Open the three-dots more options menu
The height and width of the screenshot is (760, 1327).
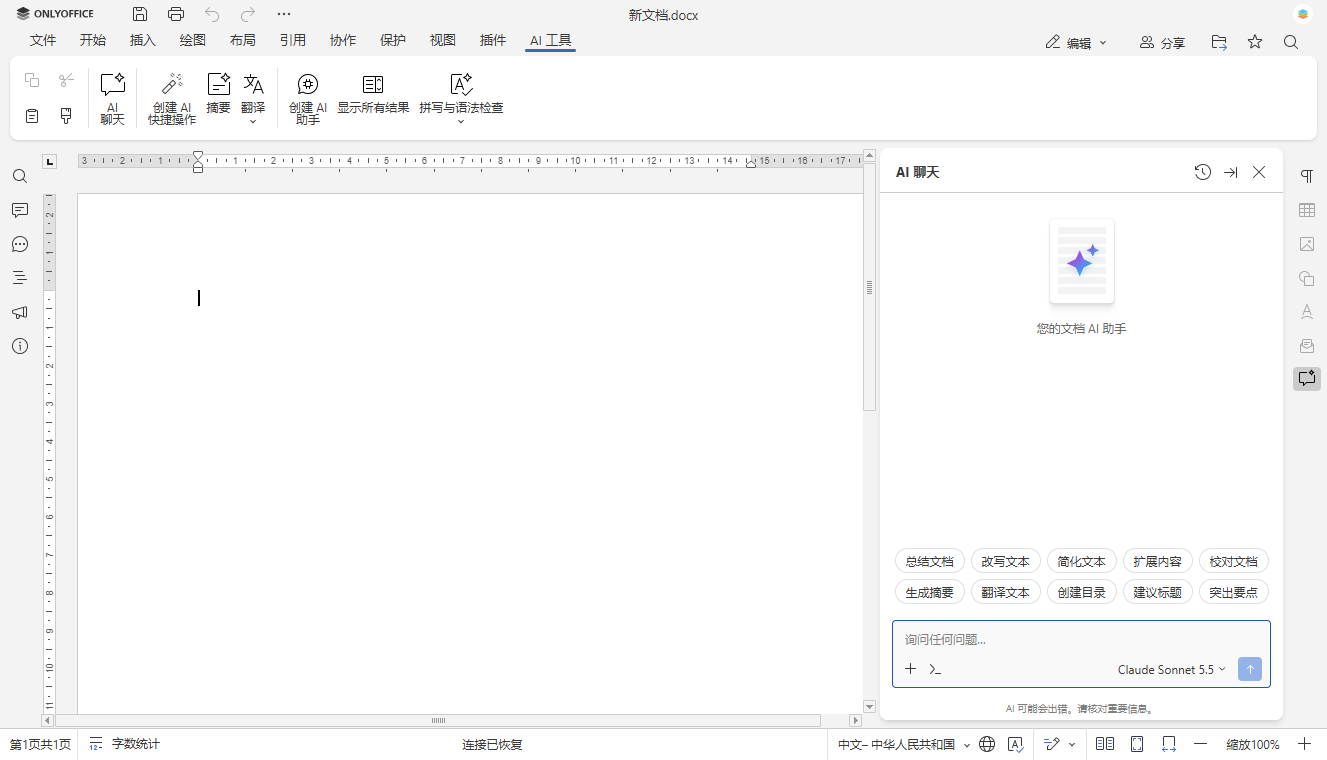pyautogui.click(x=284, y=14)
